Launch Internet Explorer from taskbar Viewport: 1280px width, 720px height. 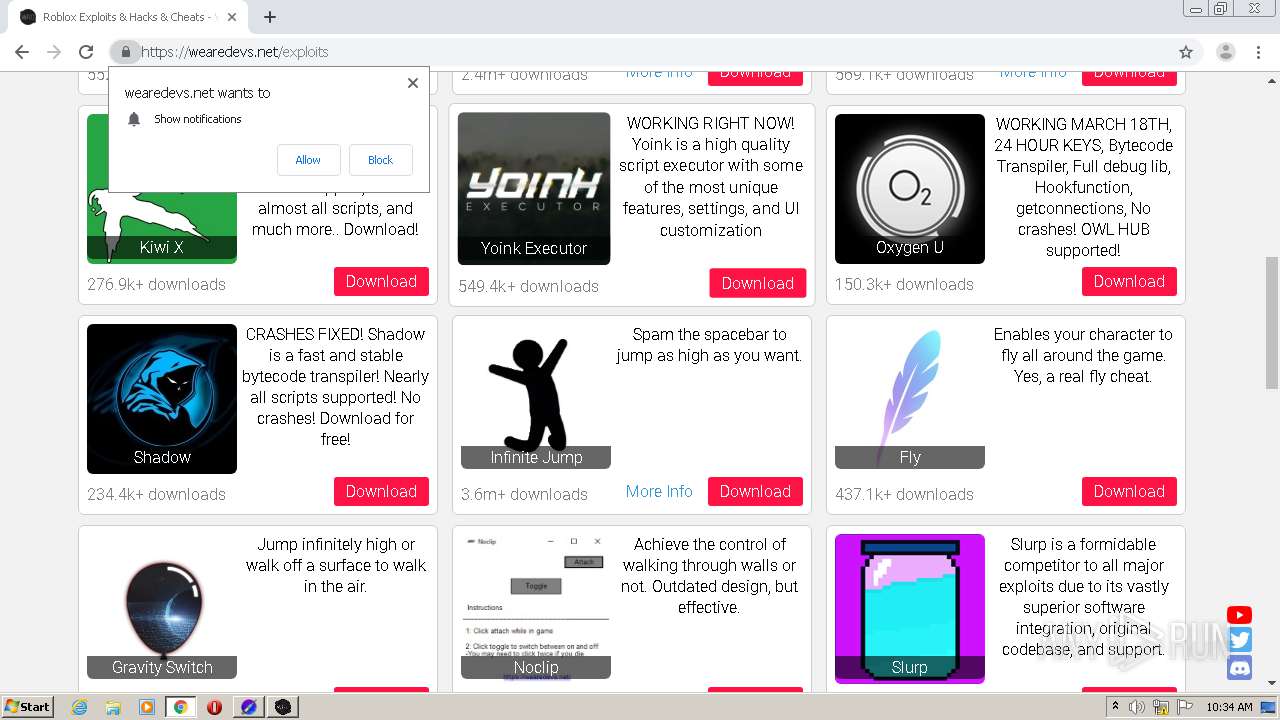[79, 707]
